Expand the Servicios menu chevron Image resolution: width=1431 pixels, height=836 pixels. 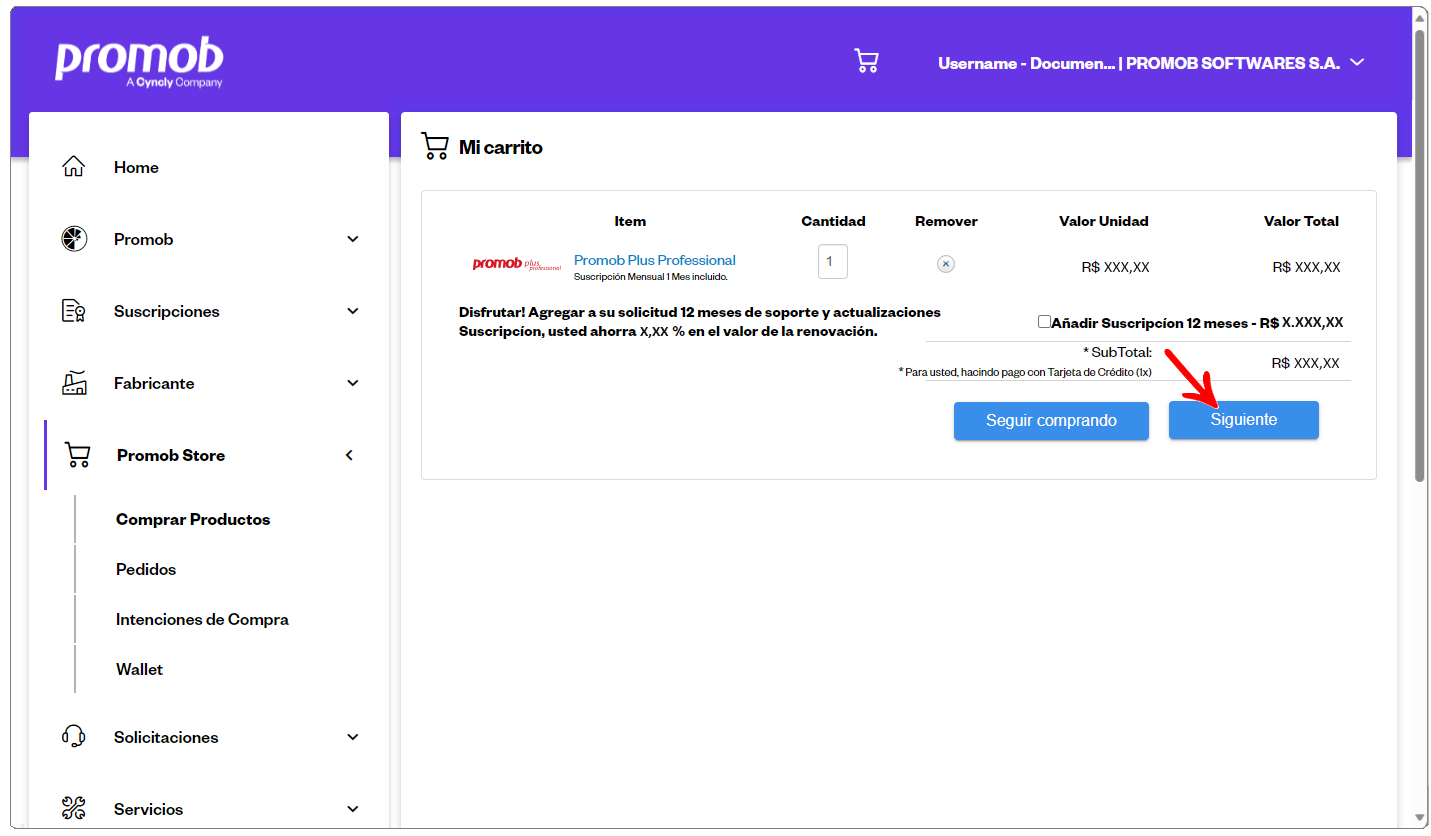pos(352,809)
